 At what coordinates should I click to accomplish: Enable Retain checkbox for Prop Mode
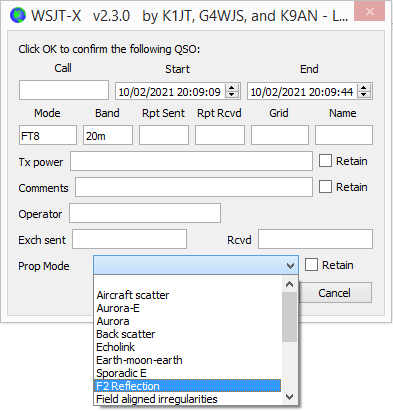[x=311, y=265]
